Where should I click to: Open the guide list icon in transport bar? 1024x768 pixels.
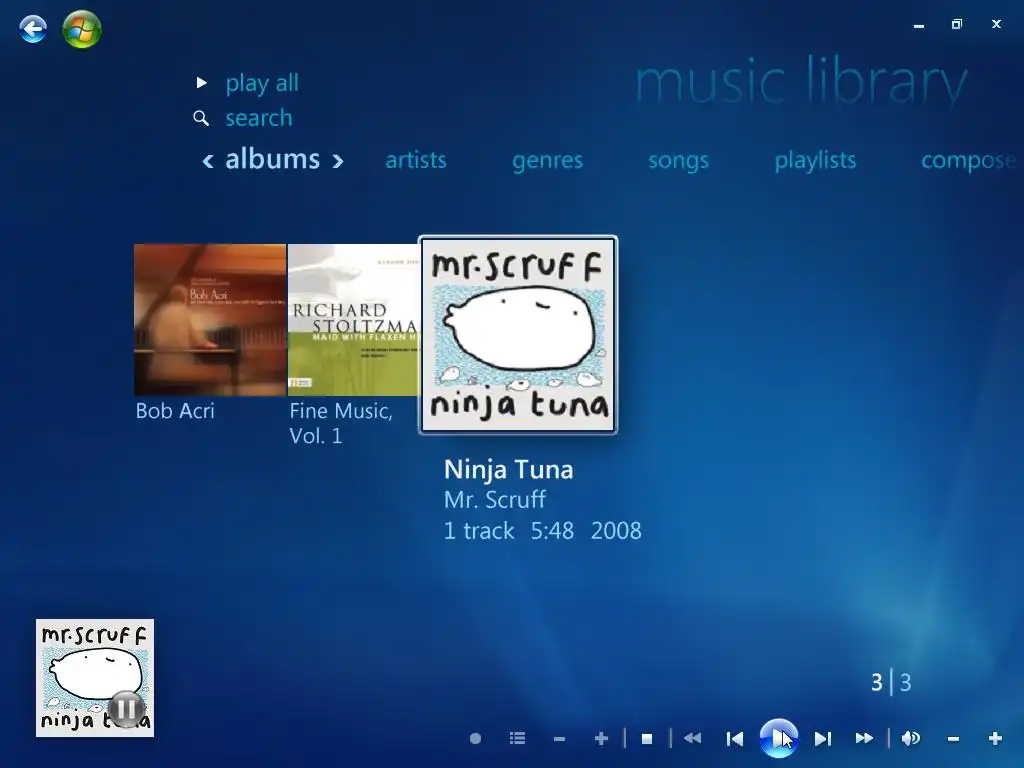(517, 739)
